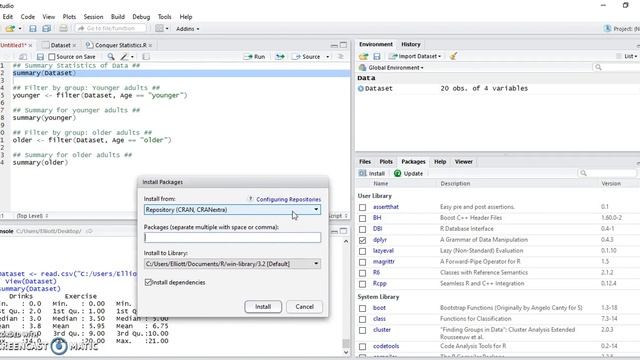This screenshot has width=640, height=360.
Task: Click the Environment search field
Action: [616, 67]
